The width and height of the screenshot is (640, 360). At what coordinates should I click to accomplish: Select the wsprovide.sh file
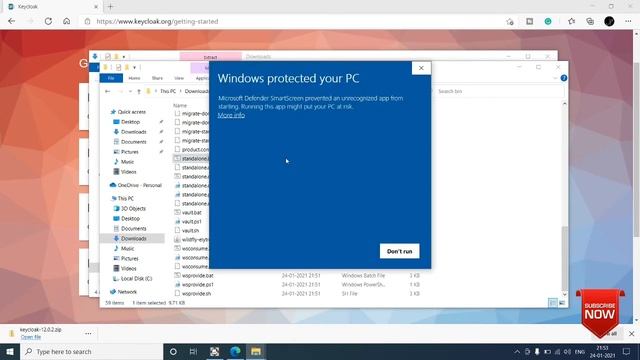click(x=196, y=293)
